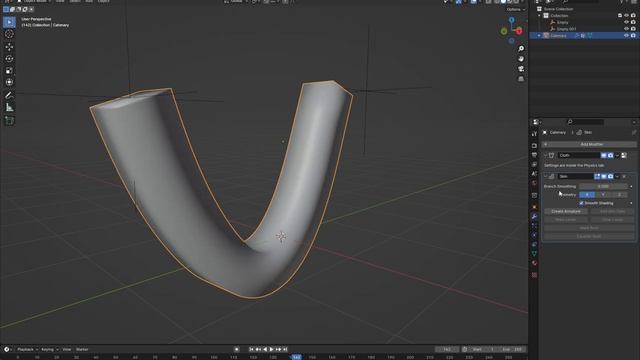This screenshot has height=360, width=640.
Task: Open the Particles properties tab
Action: (x=534, y=226)
